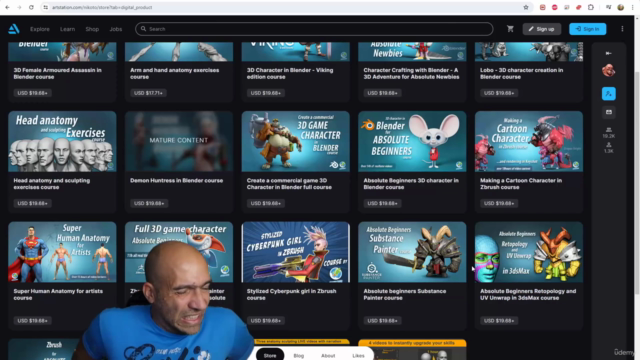Open the Learn menu

[x=67, y=29]
